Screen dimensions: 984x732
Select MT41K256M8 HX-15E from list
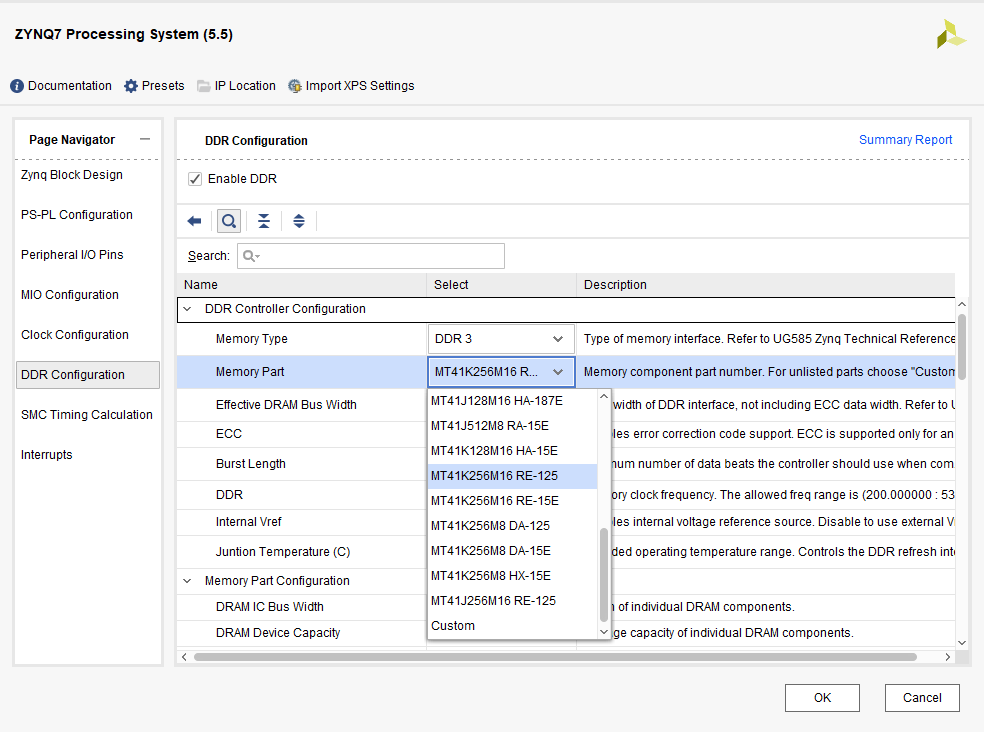(x=513, y=576)
